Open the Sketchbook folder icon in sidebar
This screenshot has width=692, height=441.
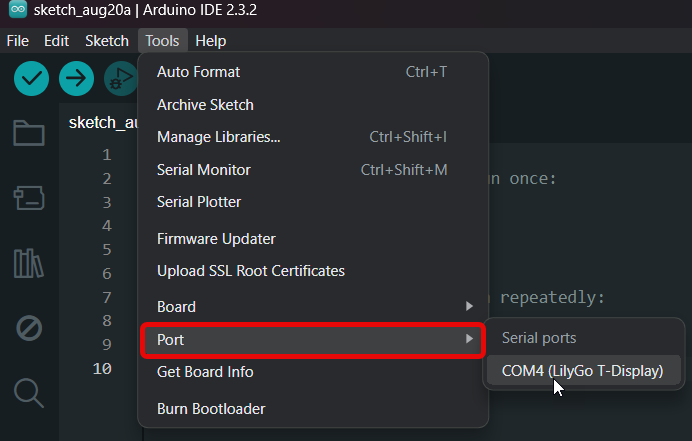[x=29, y=132]
